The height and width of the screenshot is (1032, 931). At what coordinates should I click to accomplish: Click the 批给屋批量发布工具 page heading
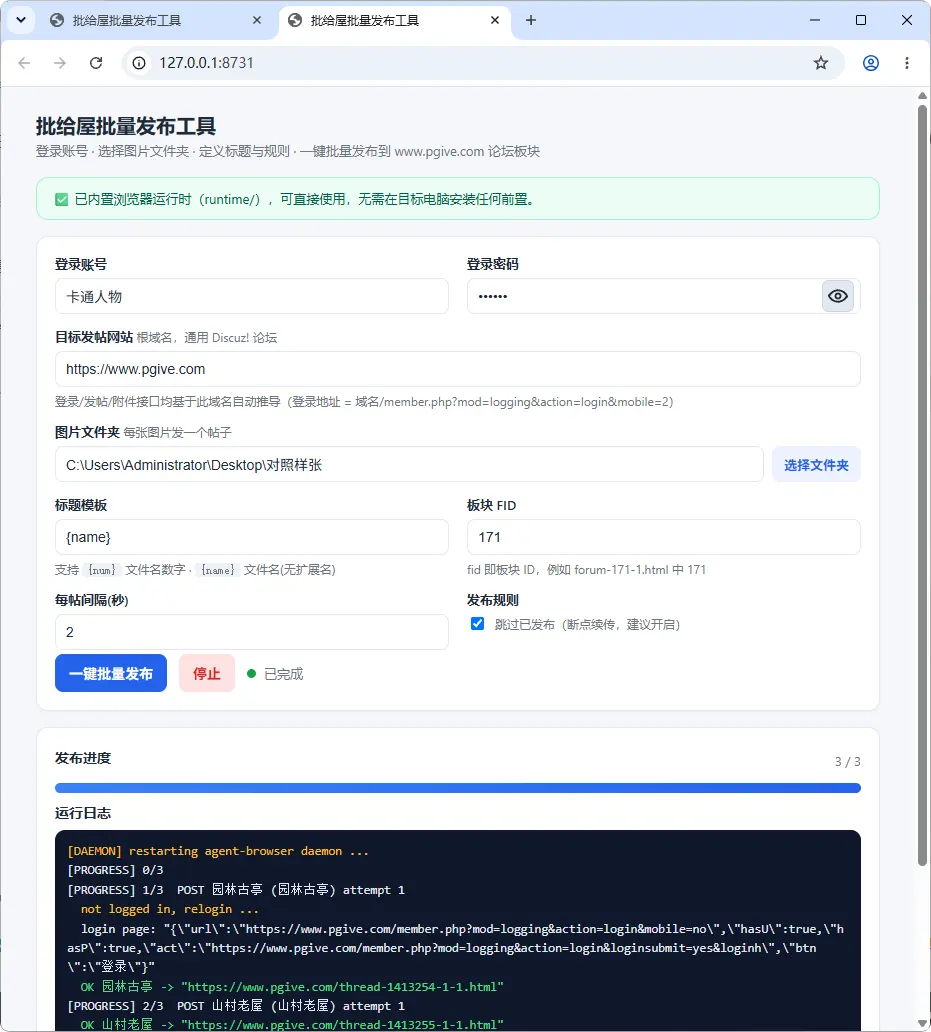click(x=126, y=126)
